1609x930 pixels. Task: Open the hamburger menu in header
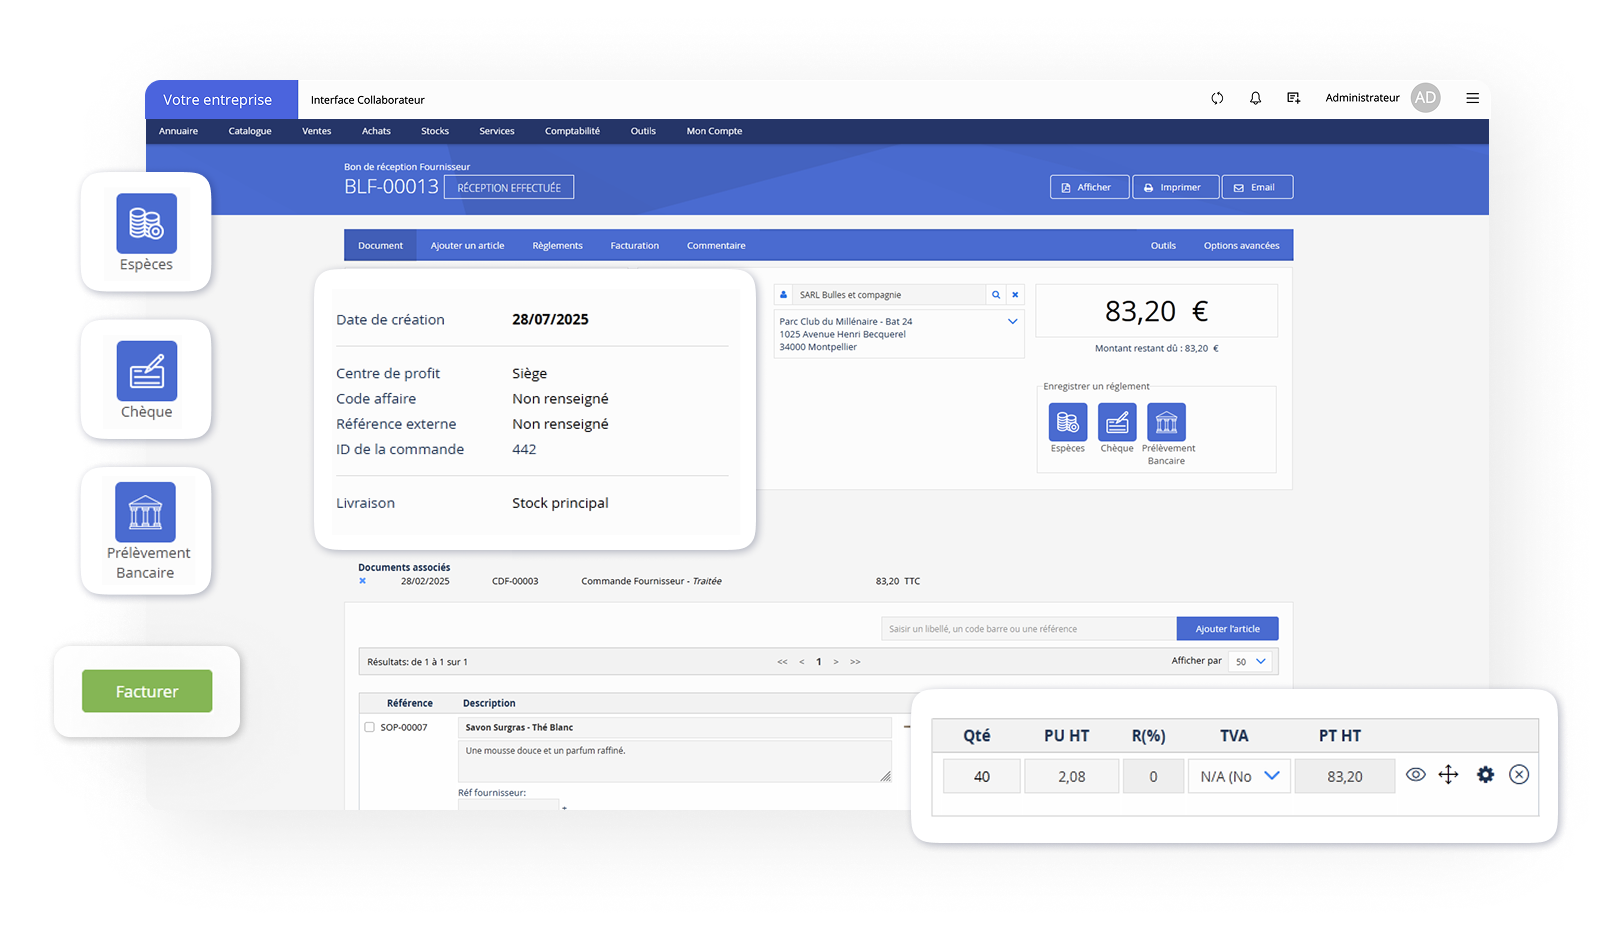(1472, 98)
